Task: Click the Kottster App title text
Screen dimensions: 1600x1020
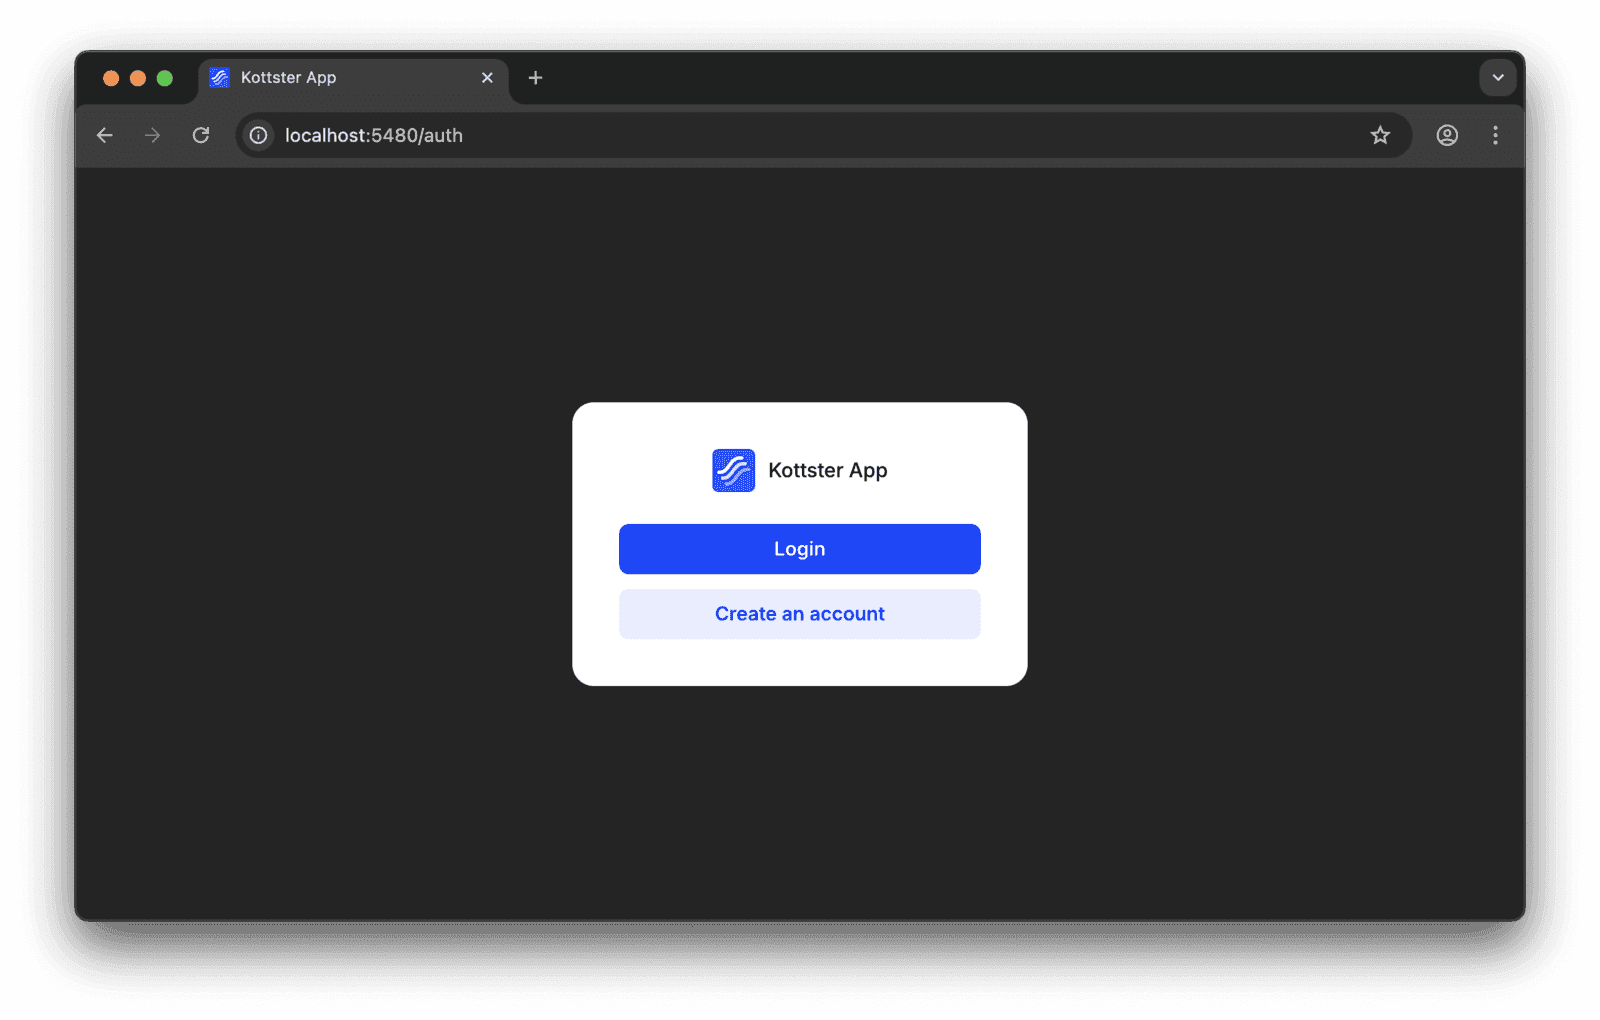Action: 827,470
